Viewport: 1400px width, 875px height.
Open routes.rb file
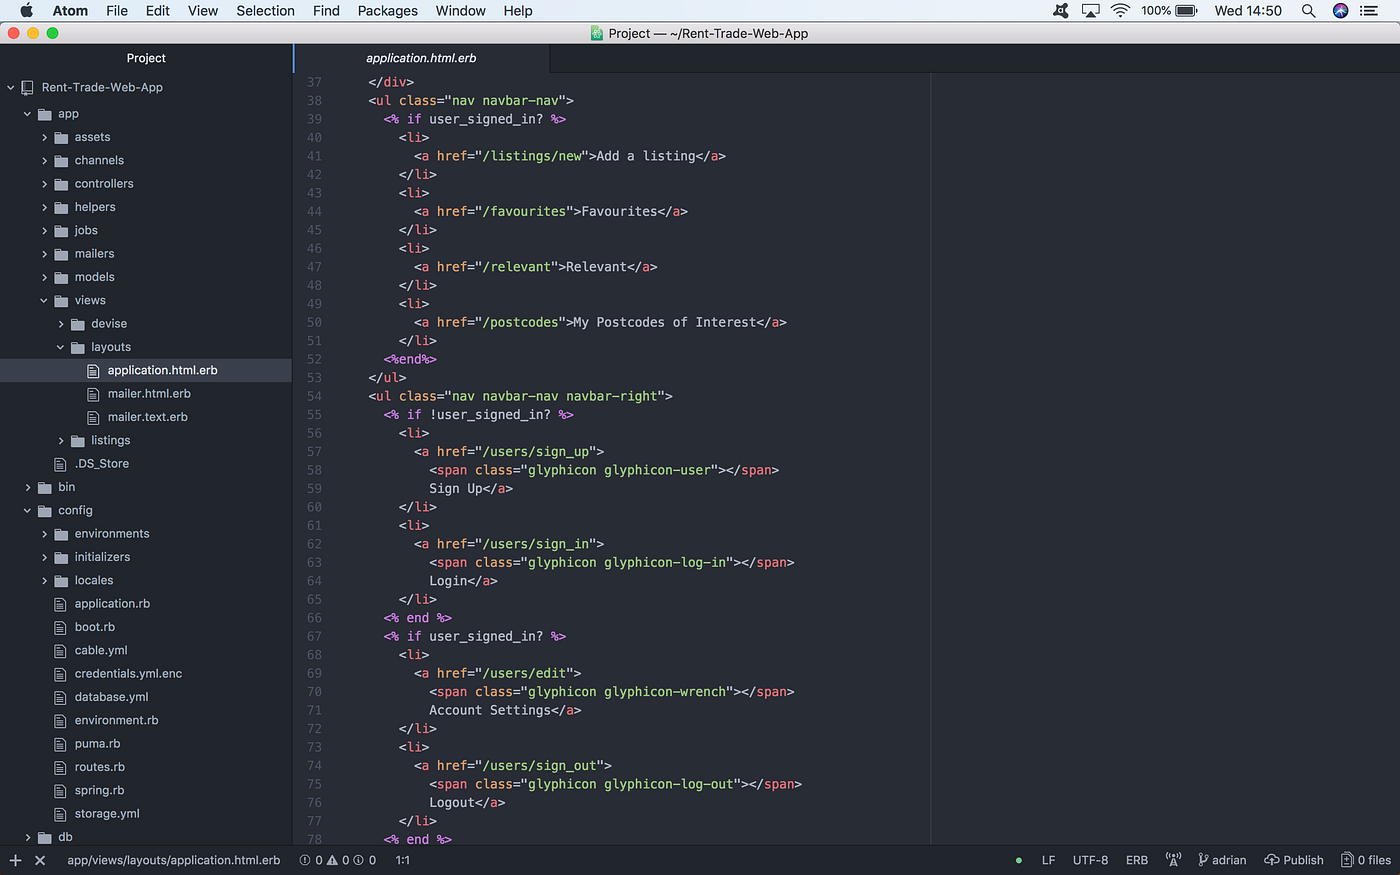99,767
